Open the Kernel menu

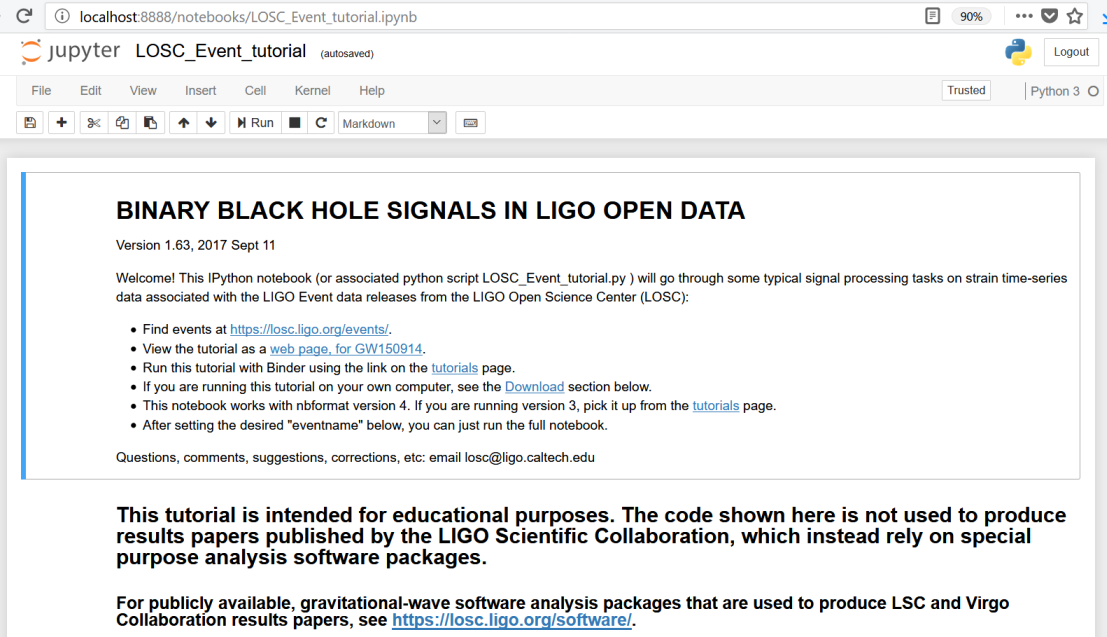click(x=312, y=91)
